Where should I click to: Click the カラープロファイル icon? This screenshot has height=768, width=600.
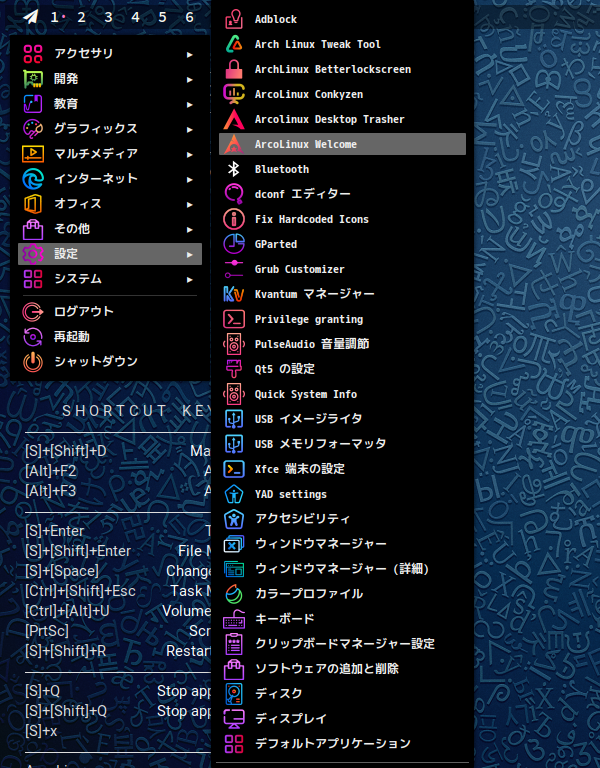click(234, 594)
